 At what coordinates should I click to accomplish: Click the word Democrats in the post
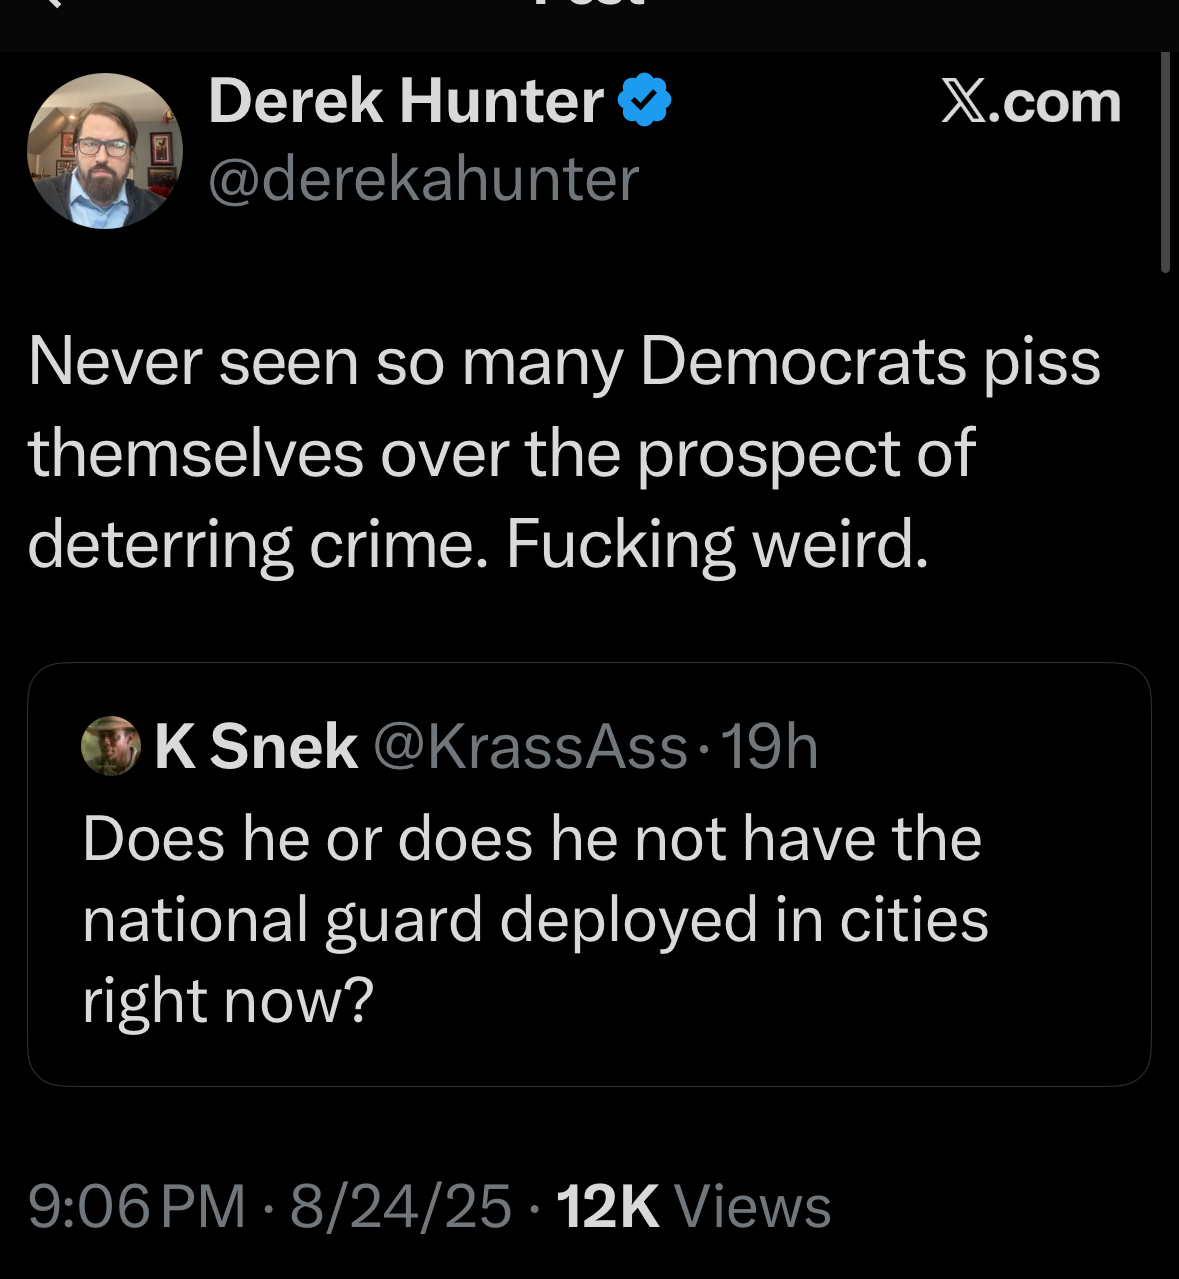coord(802,361)
